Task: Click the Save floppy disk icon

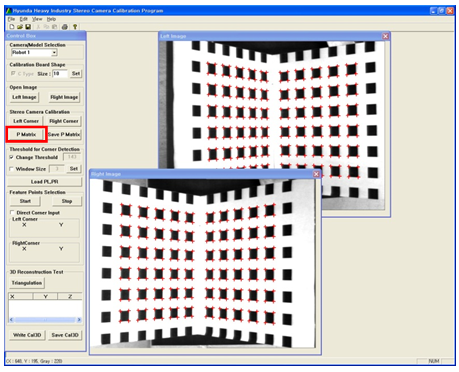Action: [x=28, y=27]
